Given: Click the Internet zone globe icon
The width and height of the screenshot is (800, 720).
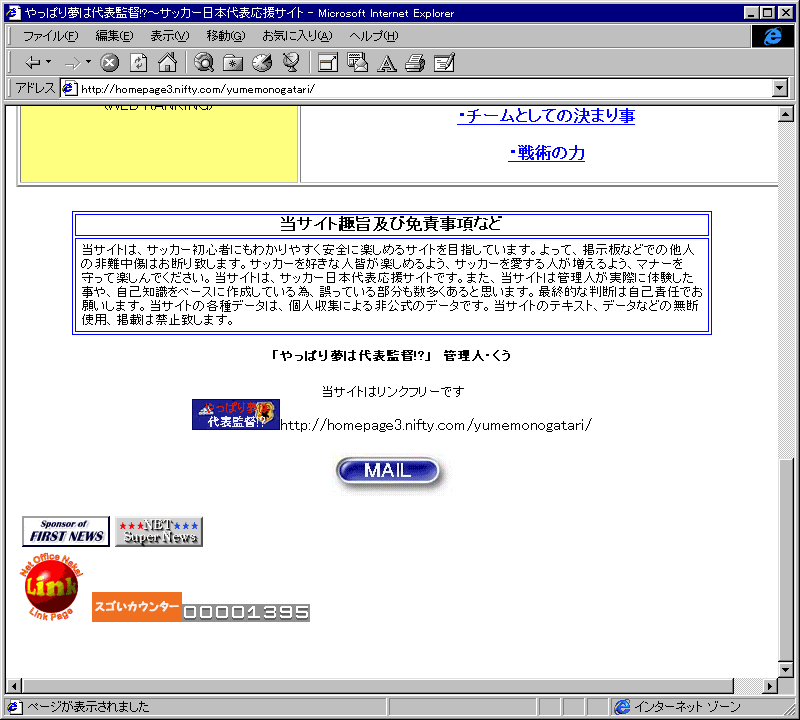Looking at the screenshot, I should pos(622,707).
